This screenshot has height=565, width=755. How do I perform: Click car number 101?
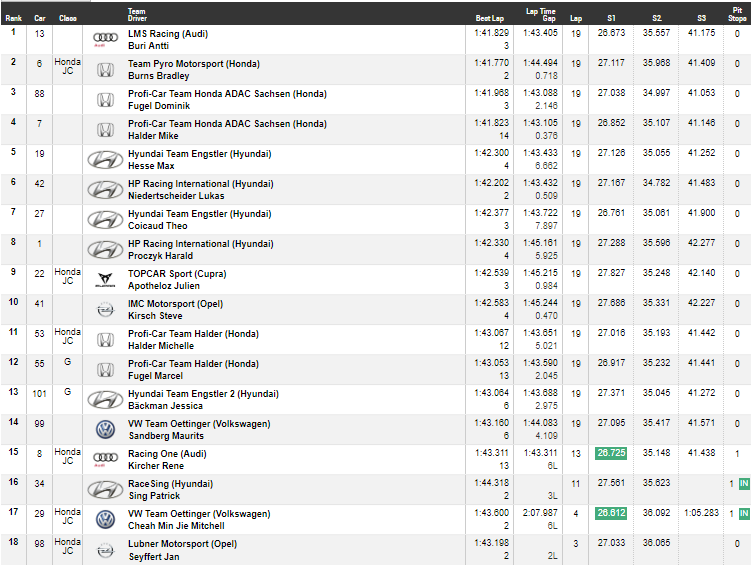[39, 394]
